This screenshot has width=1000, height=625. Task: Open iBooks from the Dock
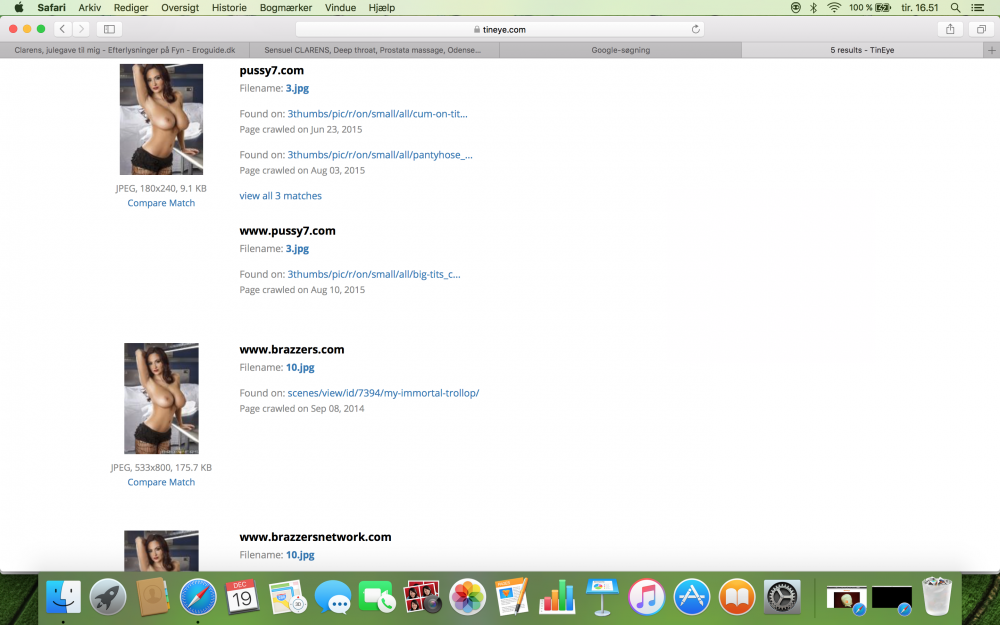737,598
